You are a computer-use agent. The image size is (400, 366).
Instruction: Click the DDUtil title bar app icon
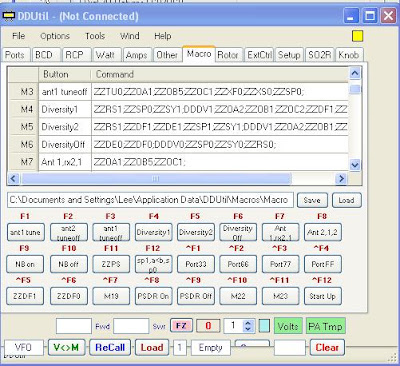point(9,16)
